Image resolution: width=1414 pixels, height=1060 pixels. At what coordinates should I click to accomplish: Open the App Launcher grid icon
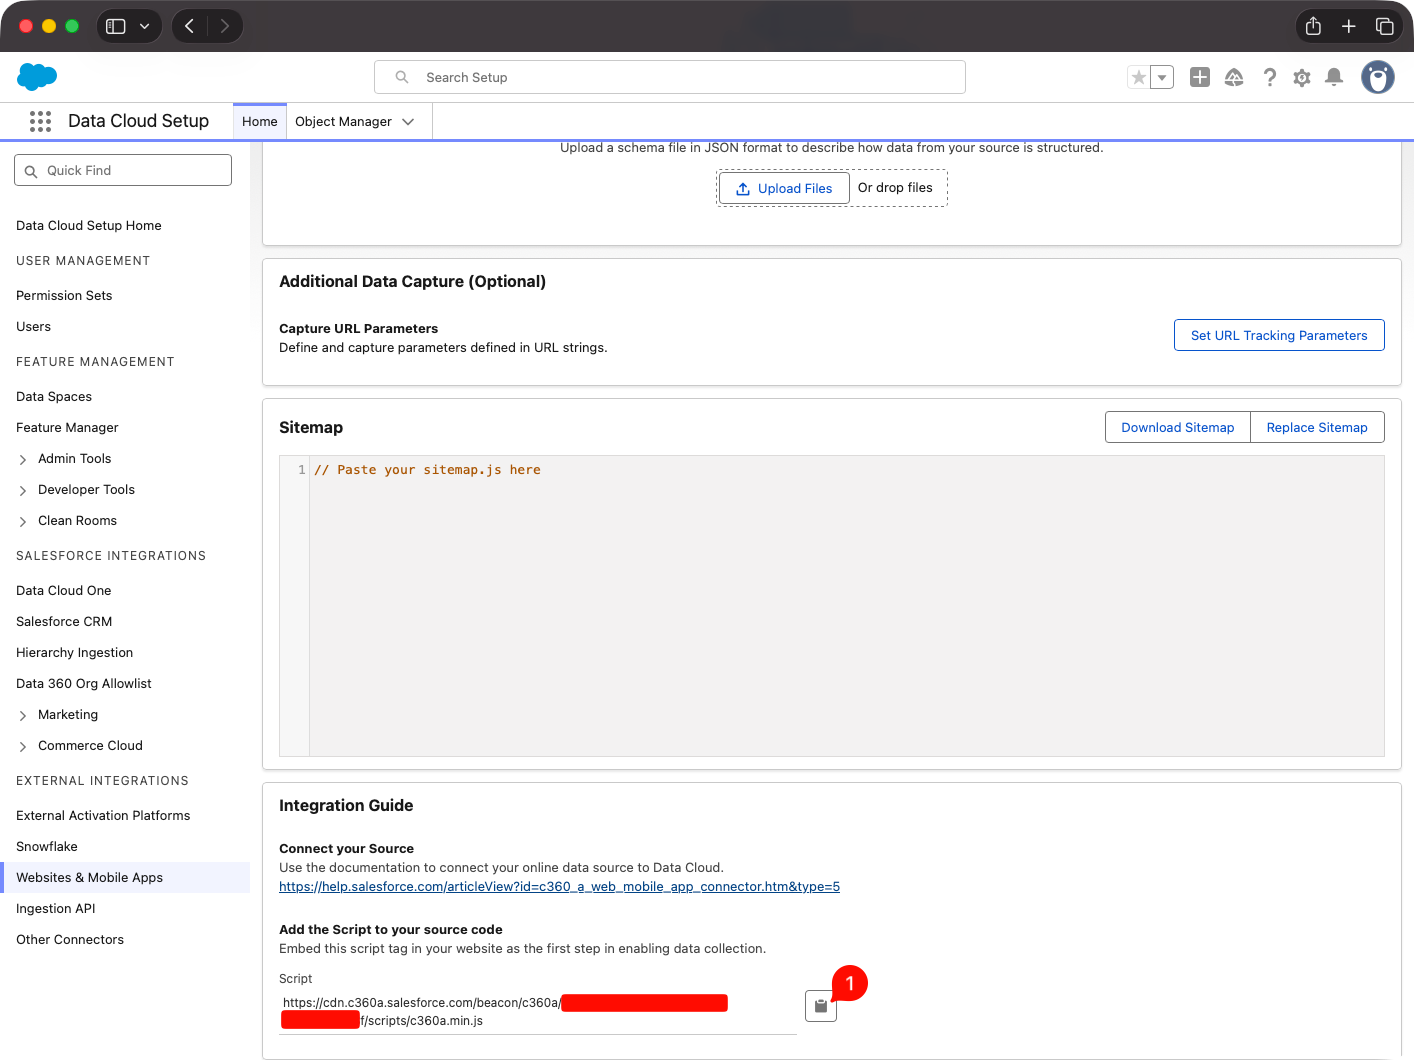[40, 121]
